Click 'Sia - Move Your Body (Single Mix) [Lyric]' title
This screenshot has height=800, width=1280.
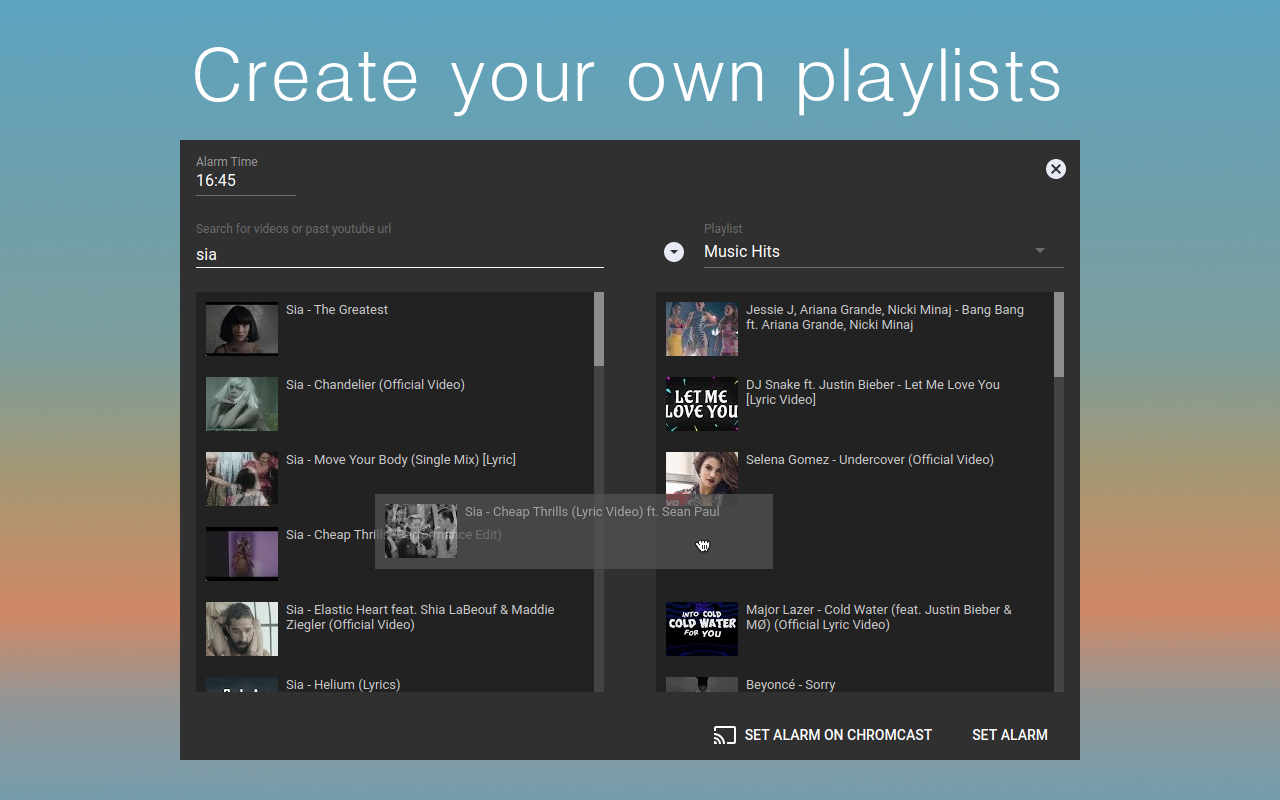401,460
